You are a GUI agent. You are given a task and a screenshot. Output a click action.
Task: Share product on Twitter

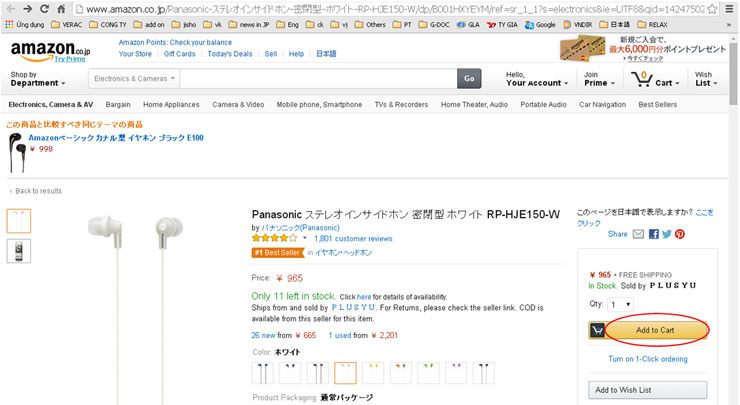[x=667, y=234]
